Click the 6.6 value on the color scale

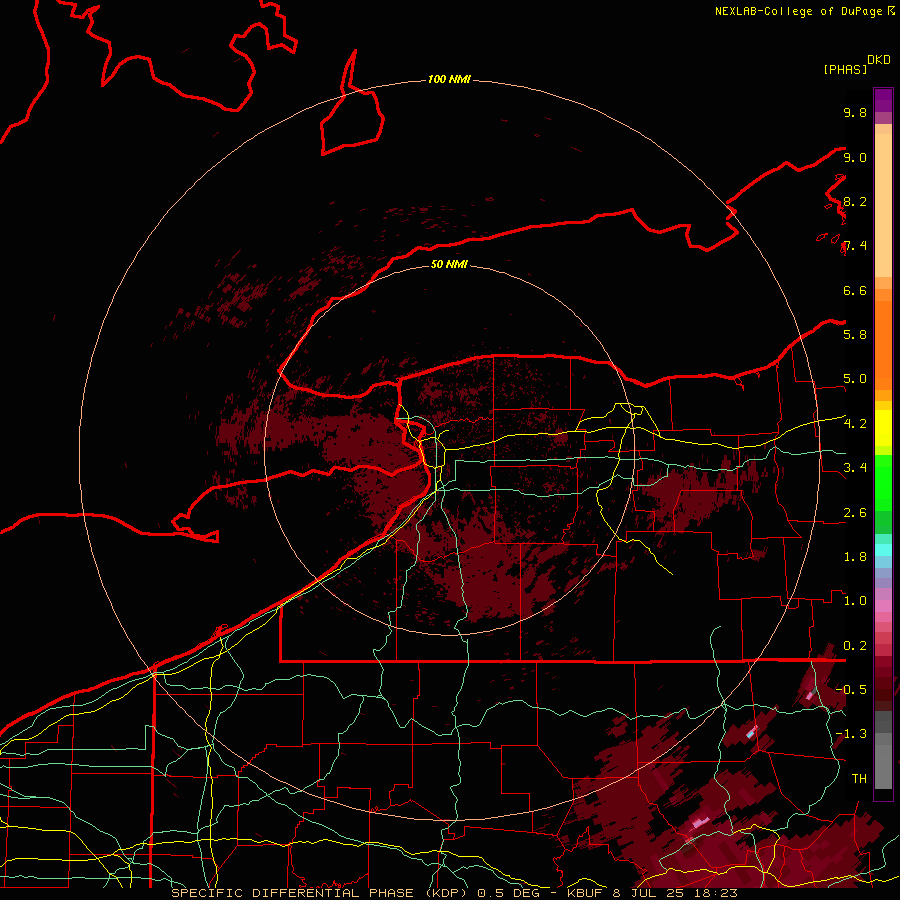[x=855, y=290]
